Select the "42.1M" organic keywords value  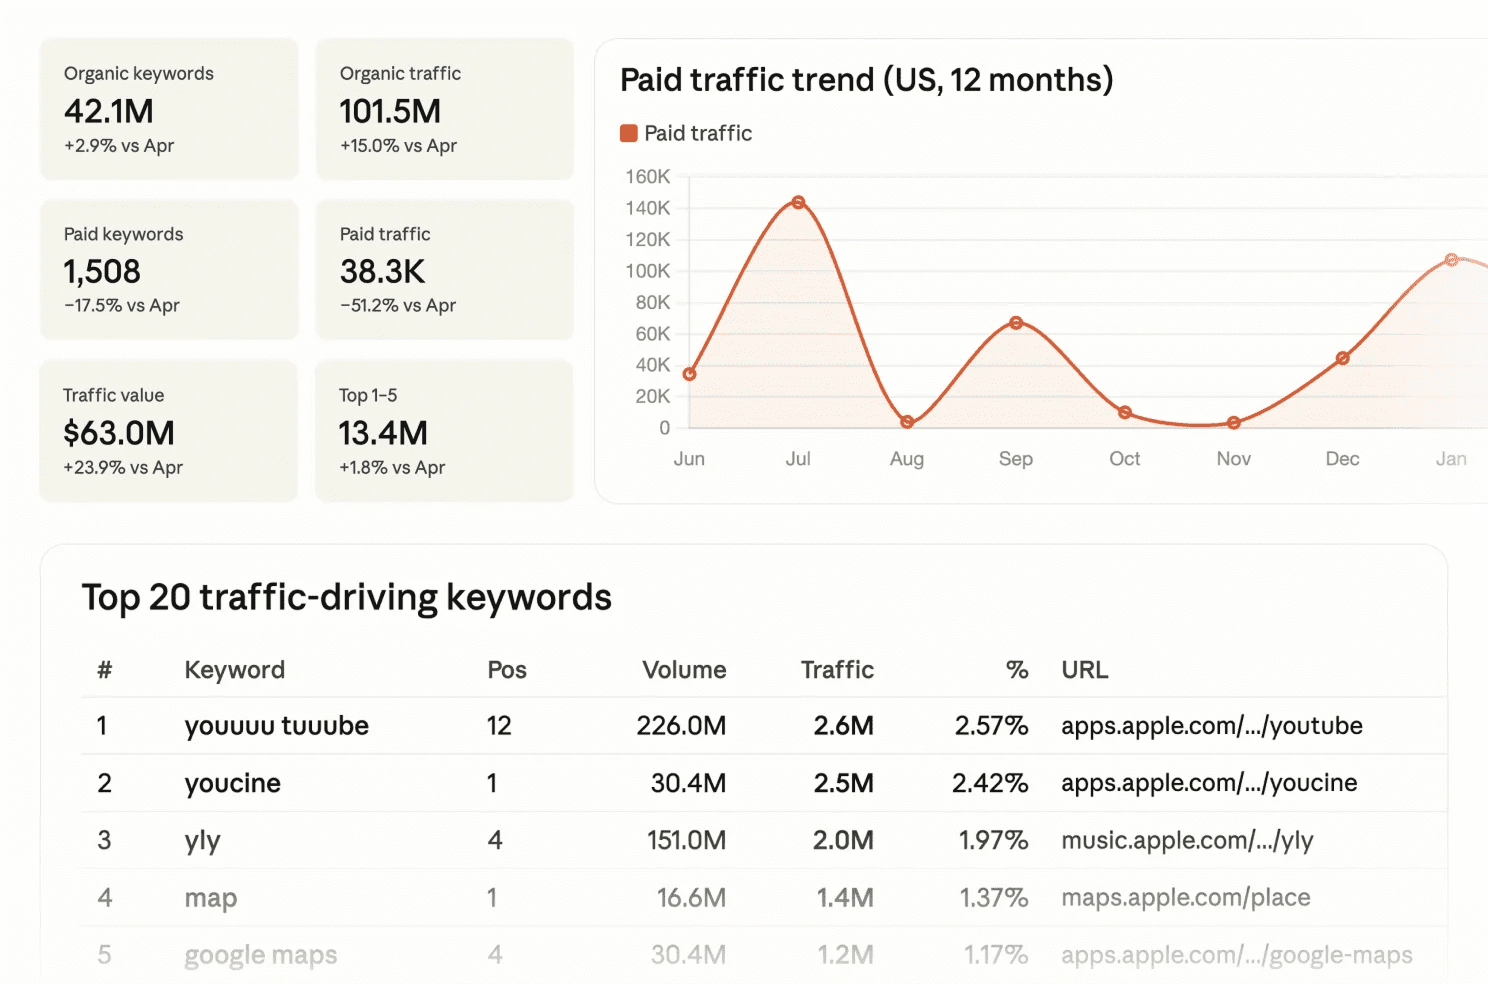tap(109, 111)
